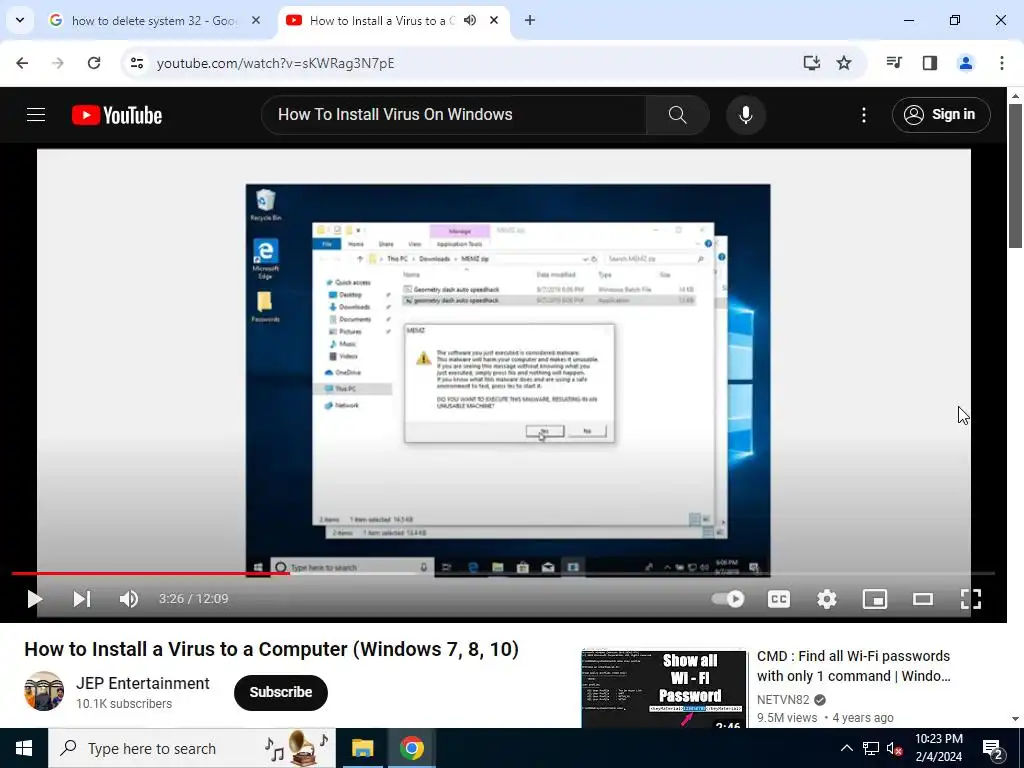Open the Windows Start menu
Screen dimensions: 1024x768
(24, 748)
